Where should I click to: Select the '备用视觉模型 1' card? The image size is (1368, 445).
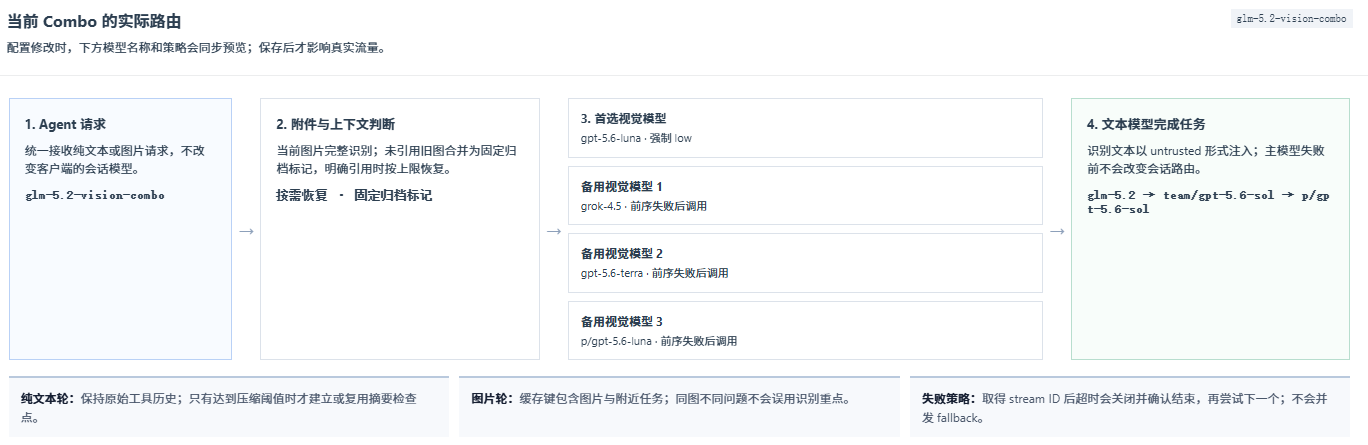(805, 196)
